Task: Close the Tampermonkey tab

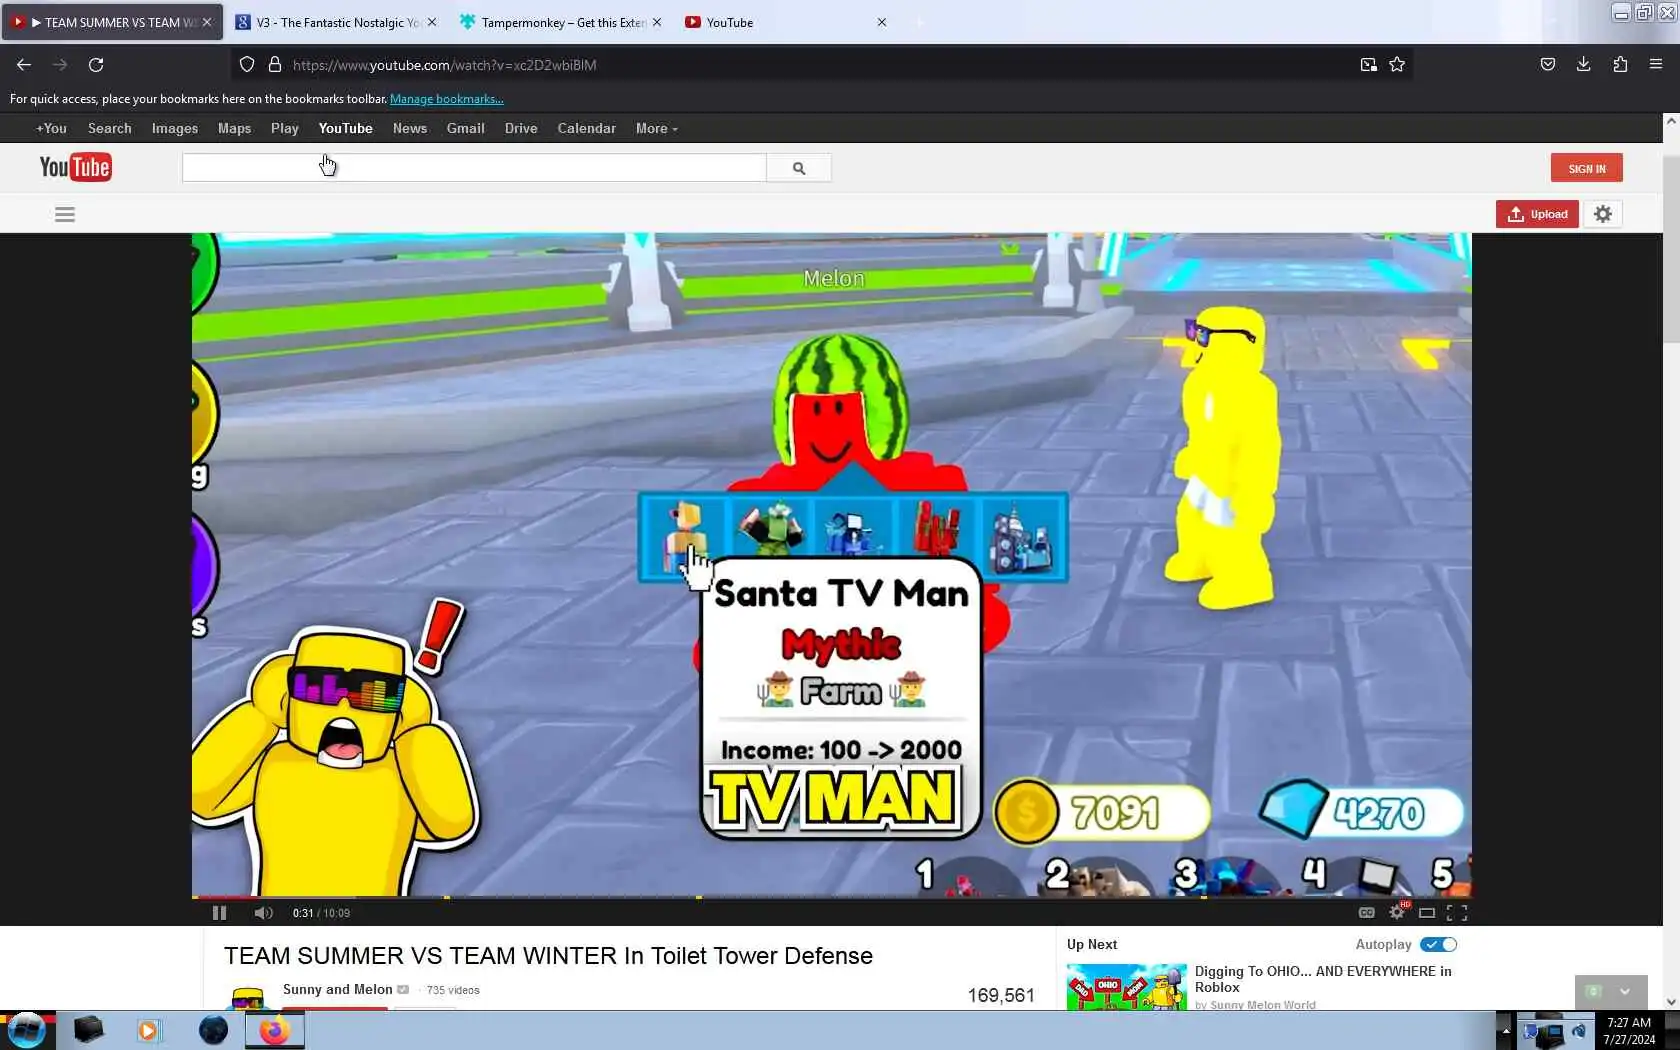Action: (656, 22)
